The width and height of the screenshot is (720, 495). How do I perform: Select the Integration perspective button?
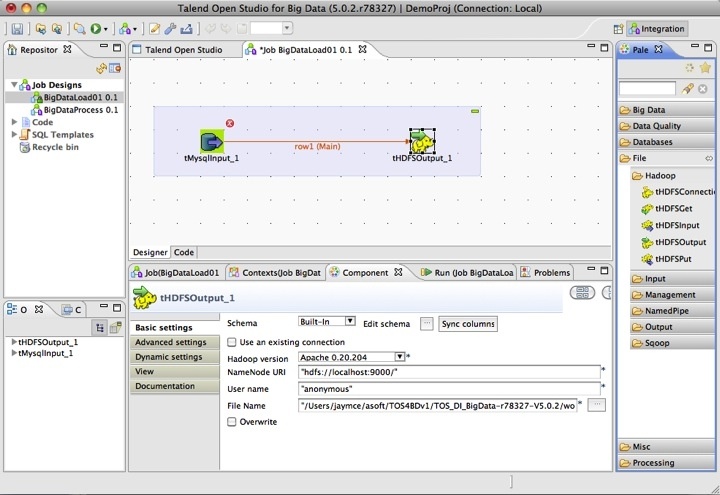pyautogui.click(x=657, y=29)
